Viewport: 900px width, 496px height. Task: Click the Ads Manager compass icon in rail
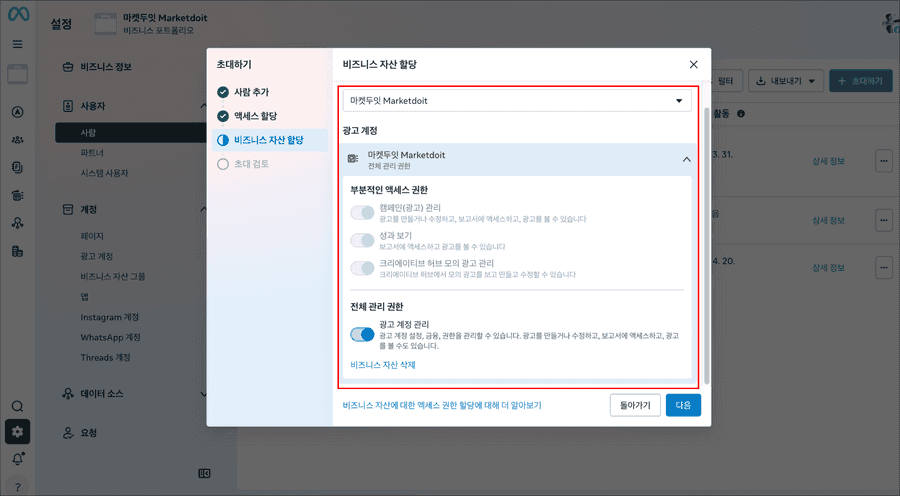(18, 112)
